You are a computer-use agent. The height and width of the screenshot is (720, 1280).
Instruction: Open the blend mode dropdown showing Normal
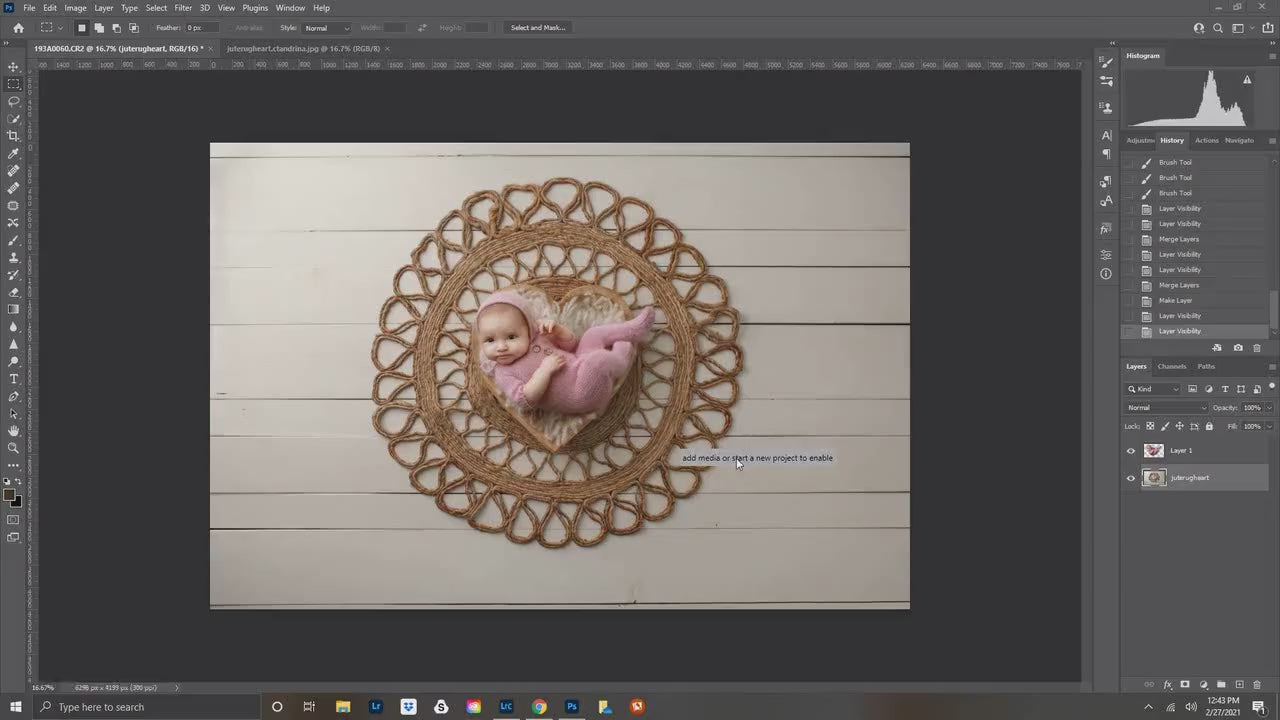[1165, 407]
